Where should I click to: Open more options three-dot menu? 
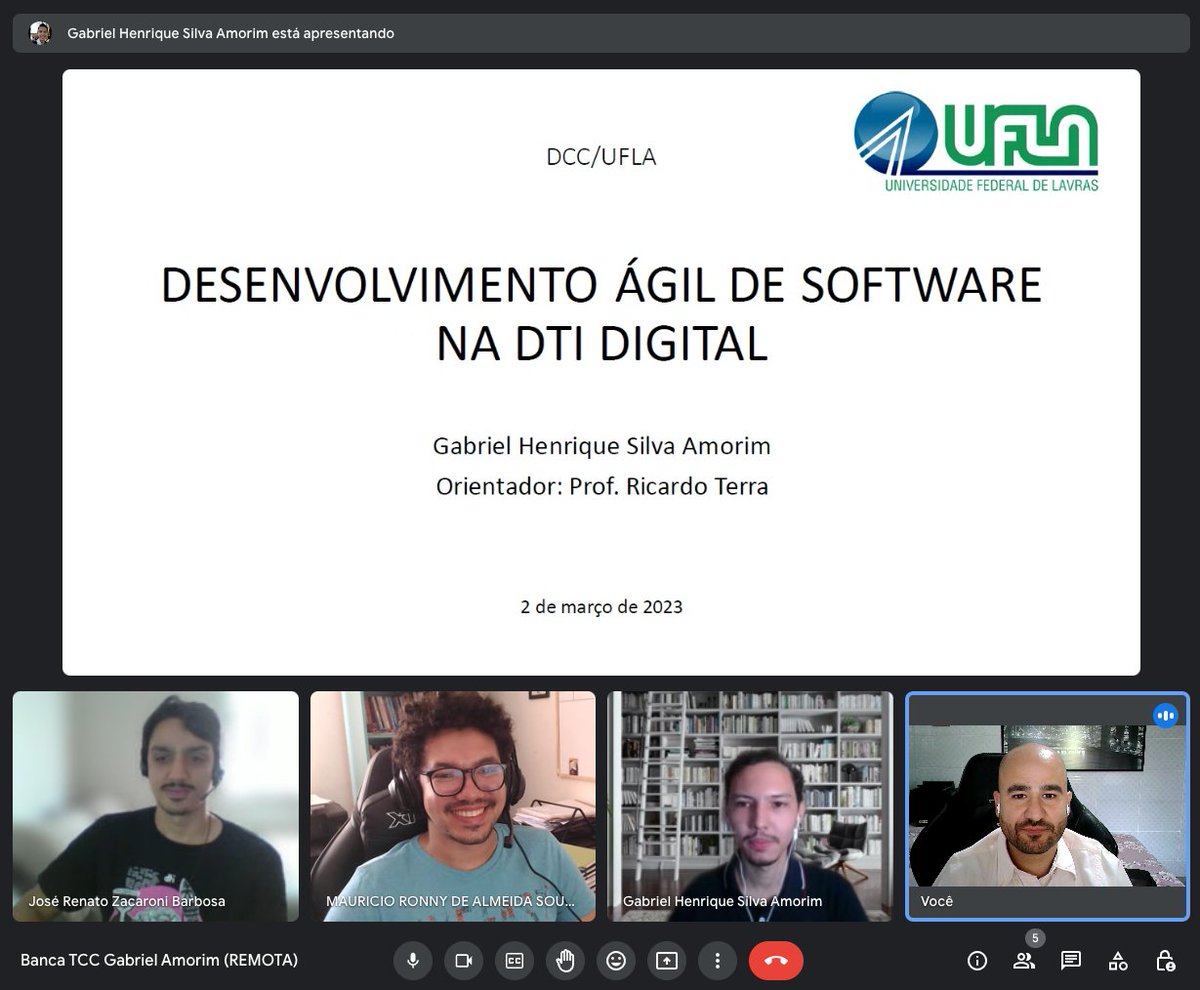(718, 961)
